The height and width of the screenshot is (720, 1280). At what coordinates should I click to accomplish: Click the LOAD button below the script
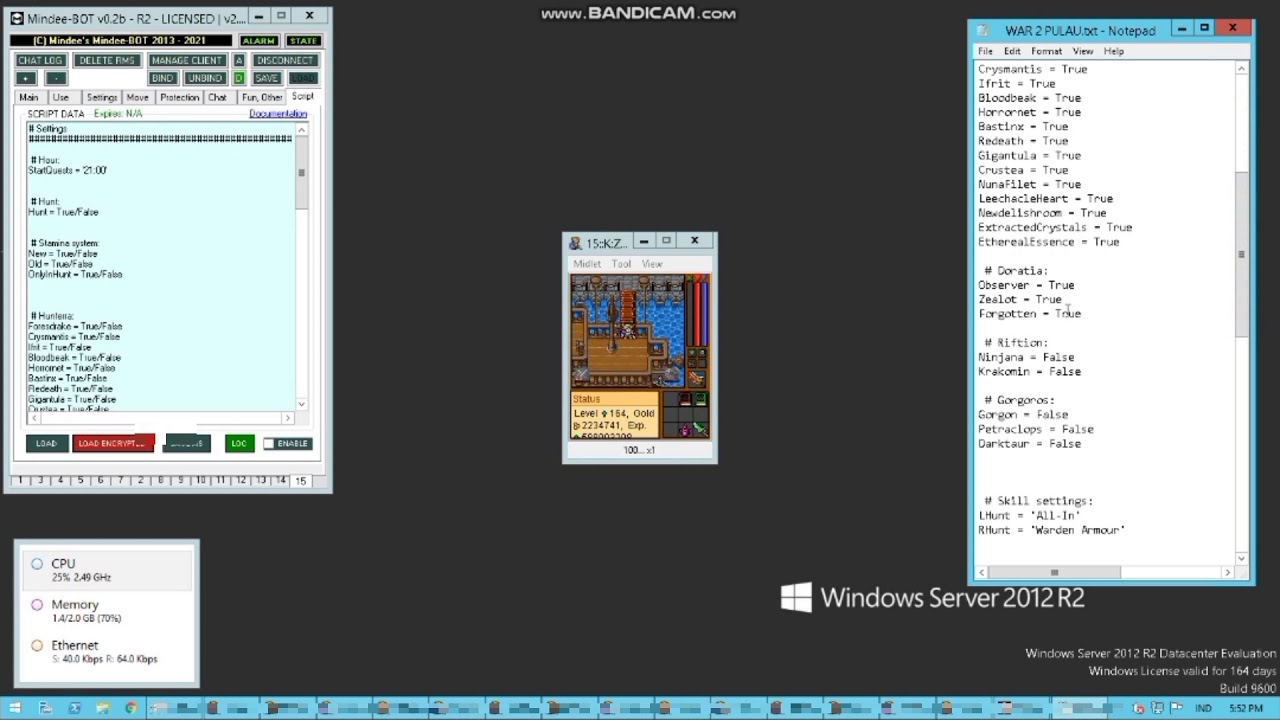click(x=46, y=444)
